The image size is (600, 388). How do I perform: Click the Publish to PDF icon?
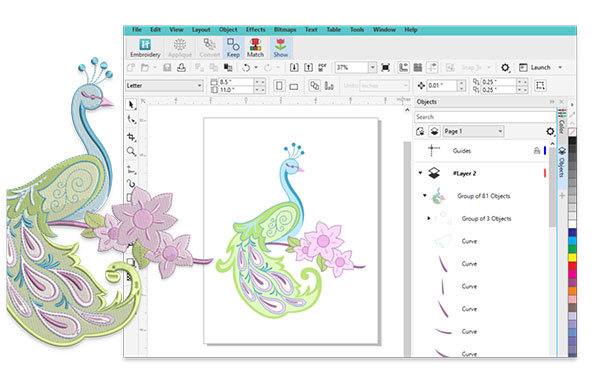click(x=323, y=68)
